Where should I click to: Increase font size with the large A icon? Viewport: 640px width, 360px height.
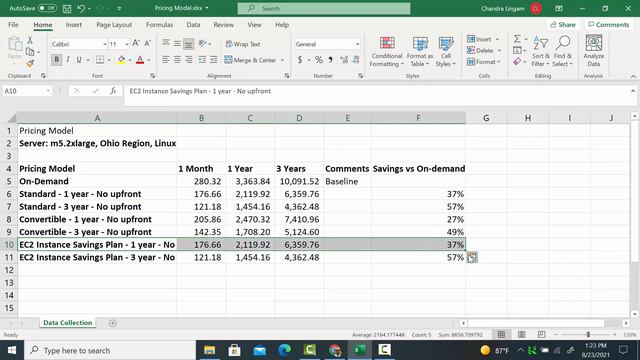point(136,43)
